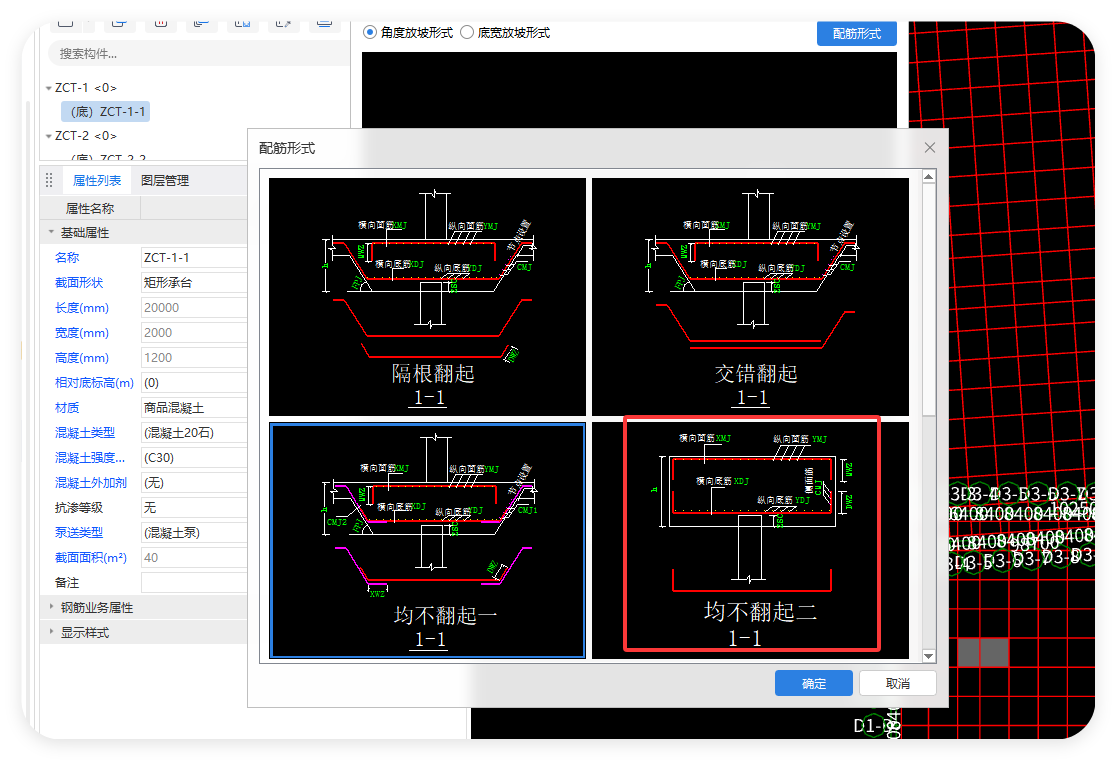Click the 属性名称 column header
This screenshot has width=1116, height=760.
coord(90,209)
